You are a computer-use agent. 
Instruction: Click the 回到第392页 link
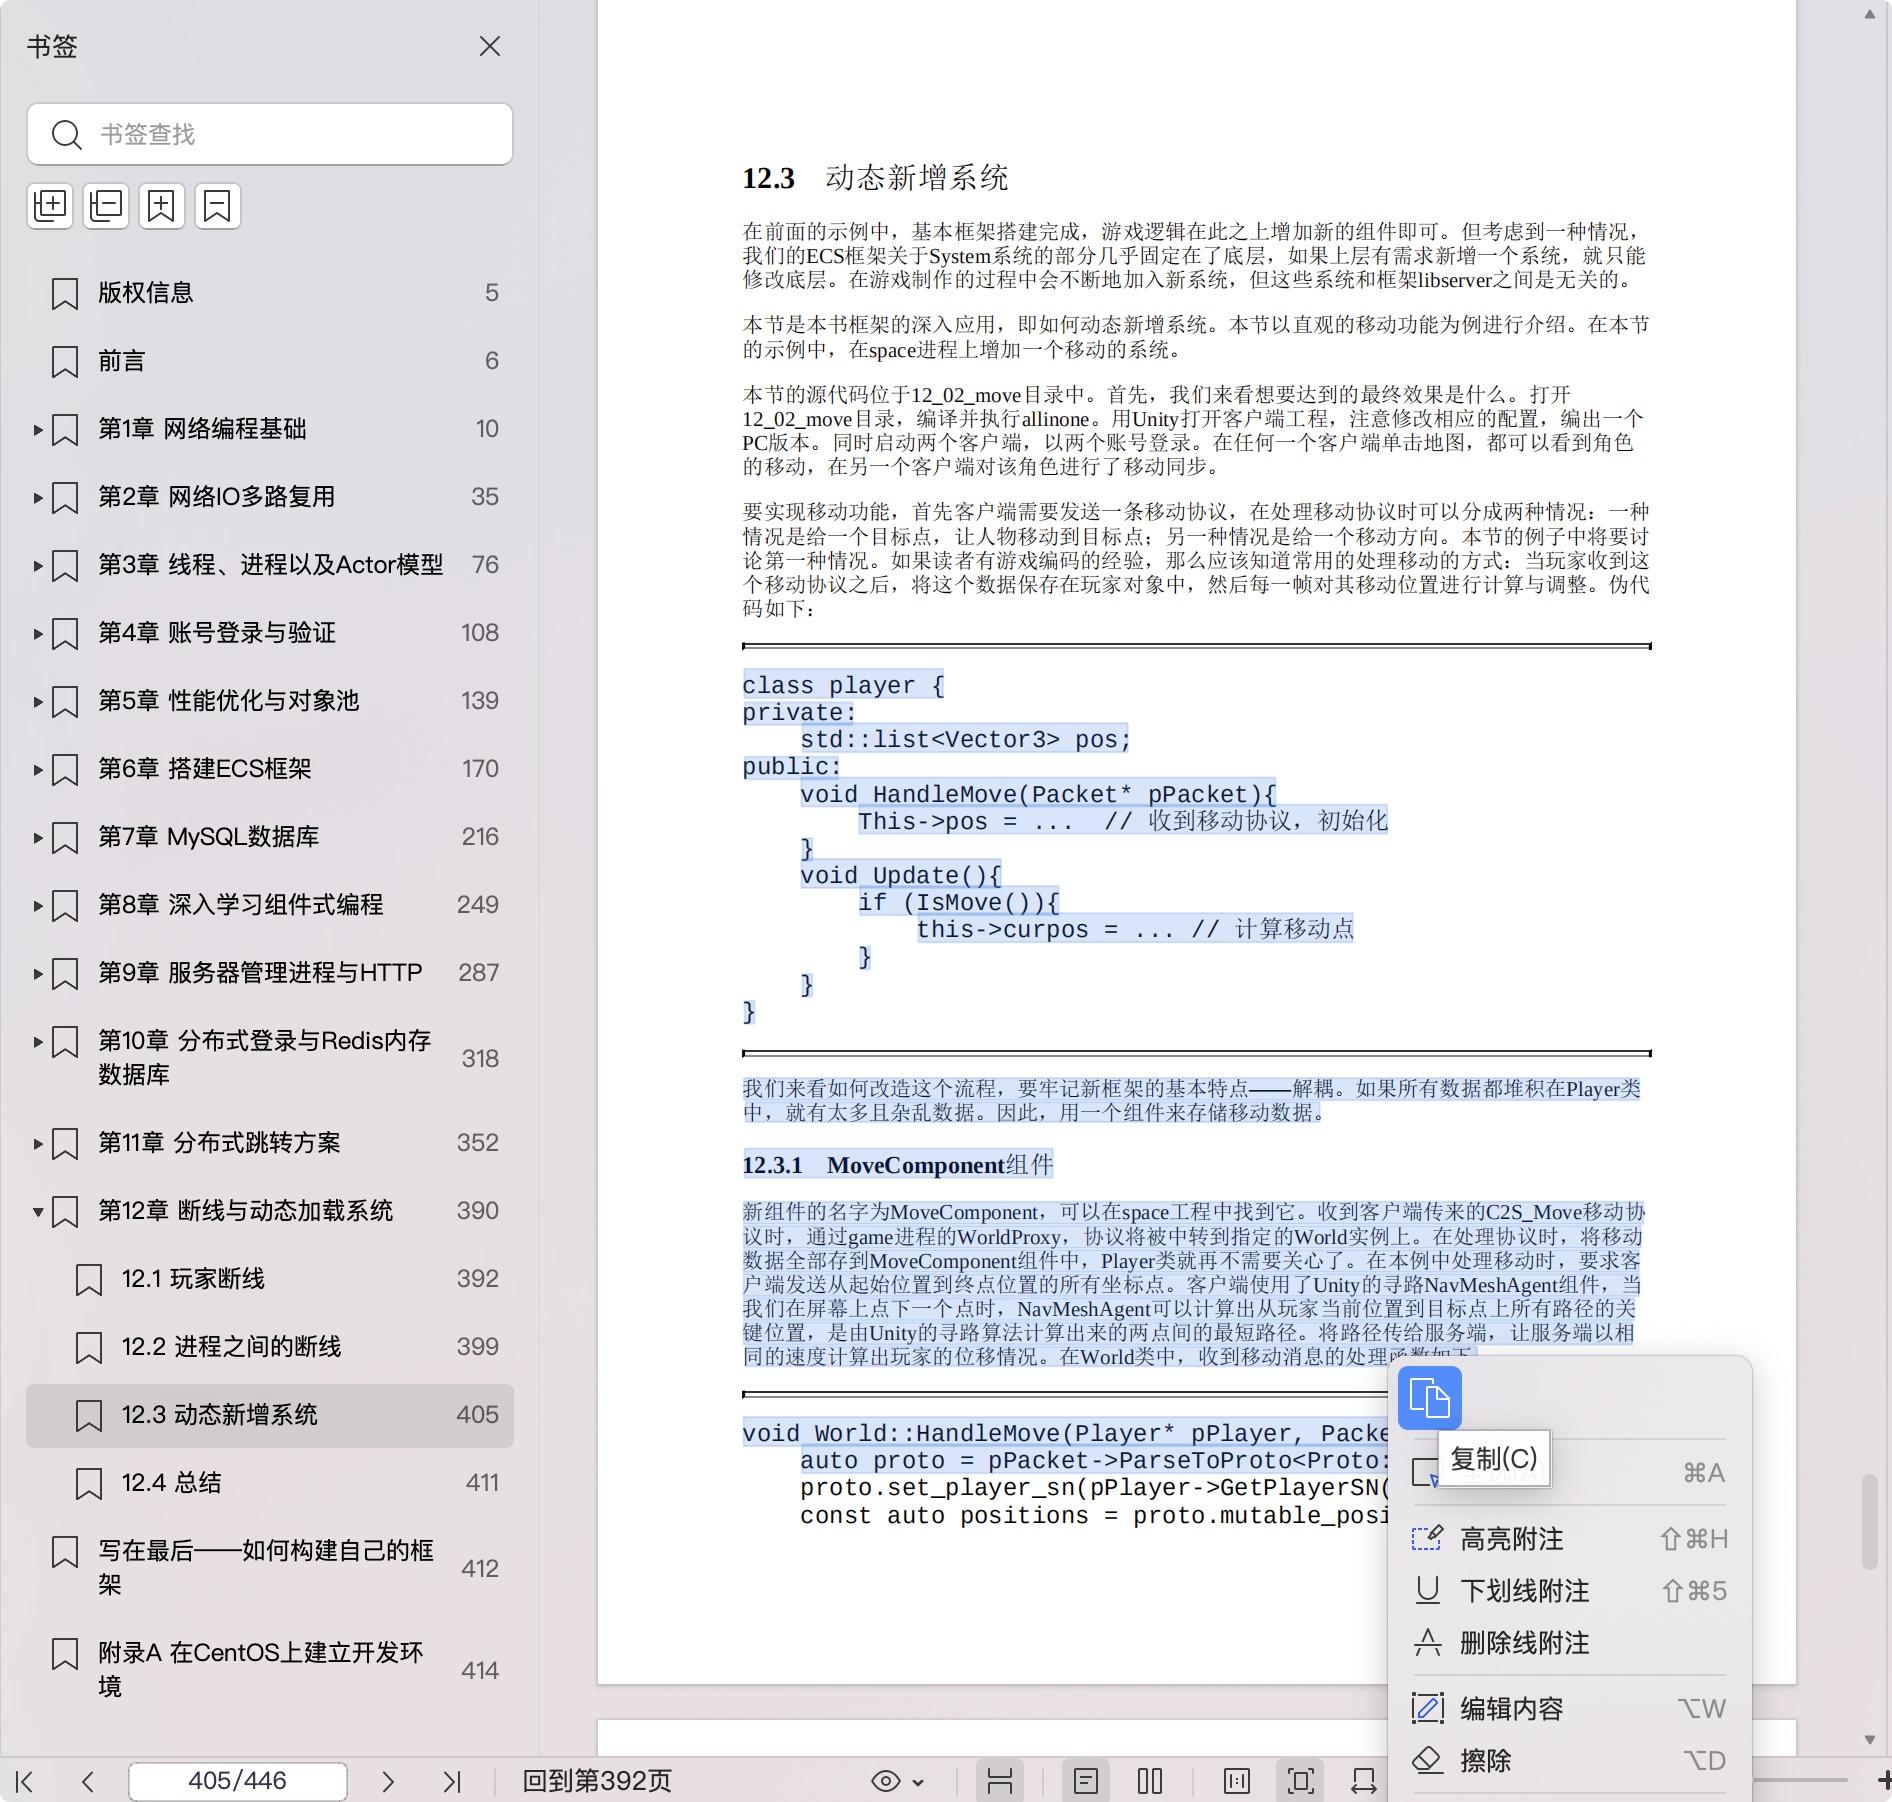coord(597,1781)
